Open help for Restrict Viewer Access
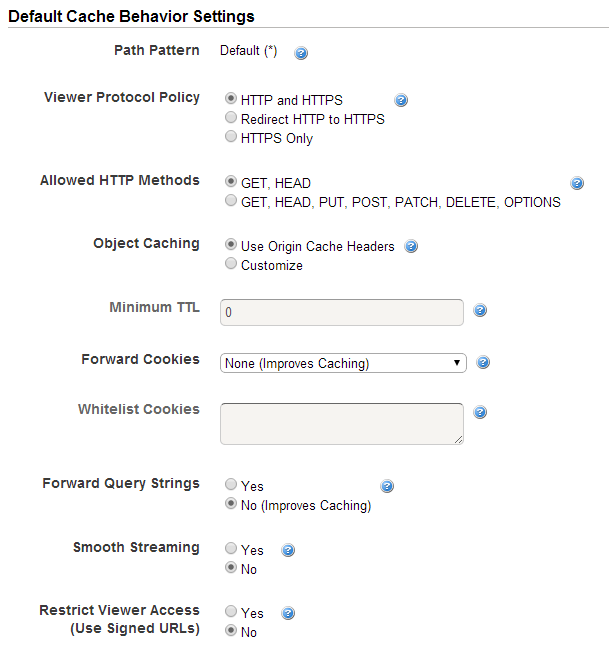Viewport: 609px width, 651px height. (x=288, y=613)
